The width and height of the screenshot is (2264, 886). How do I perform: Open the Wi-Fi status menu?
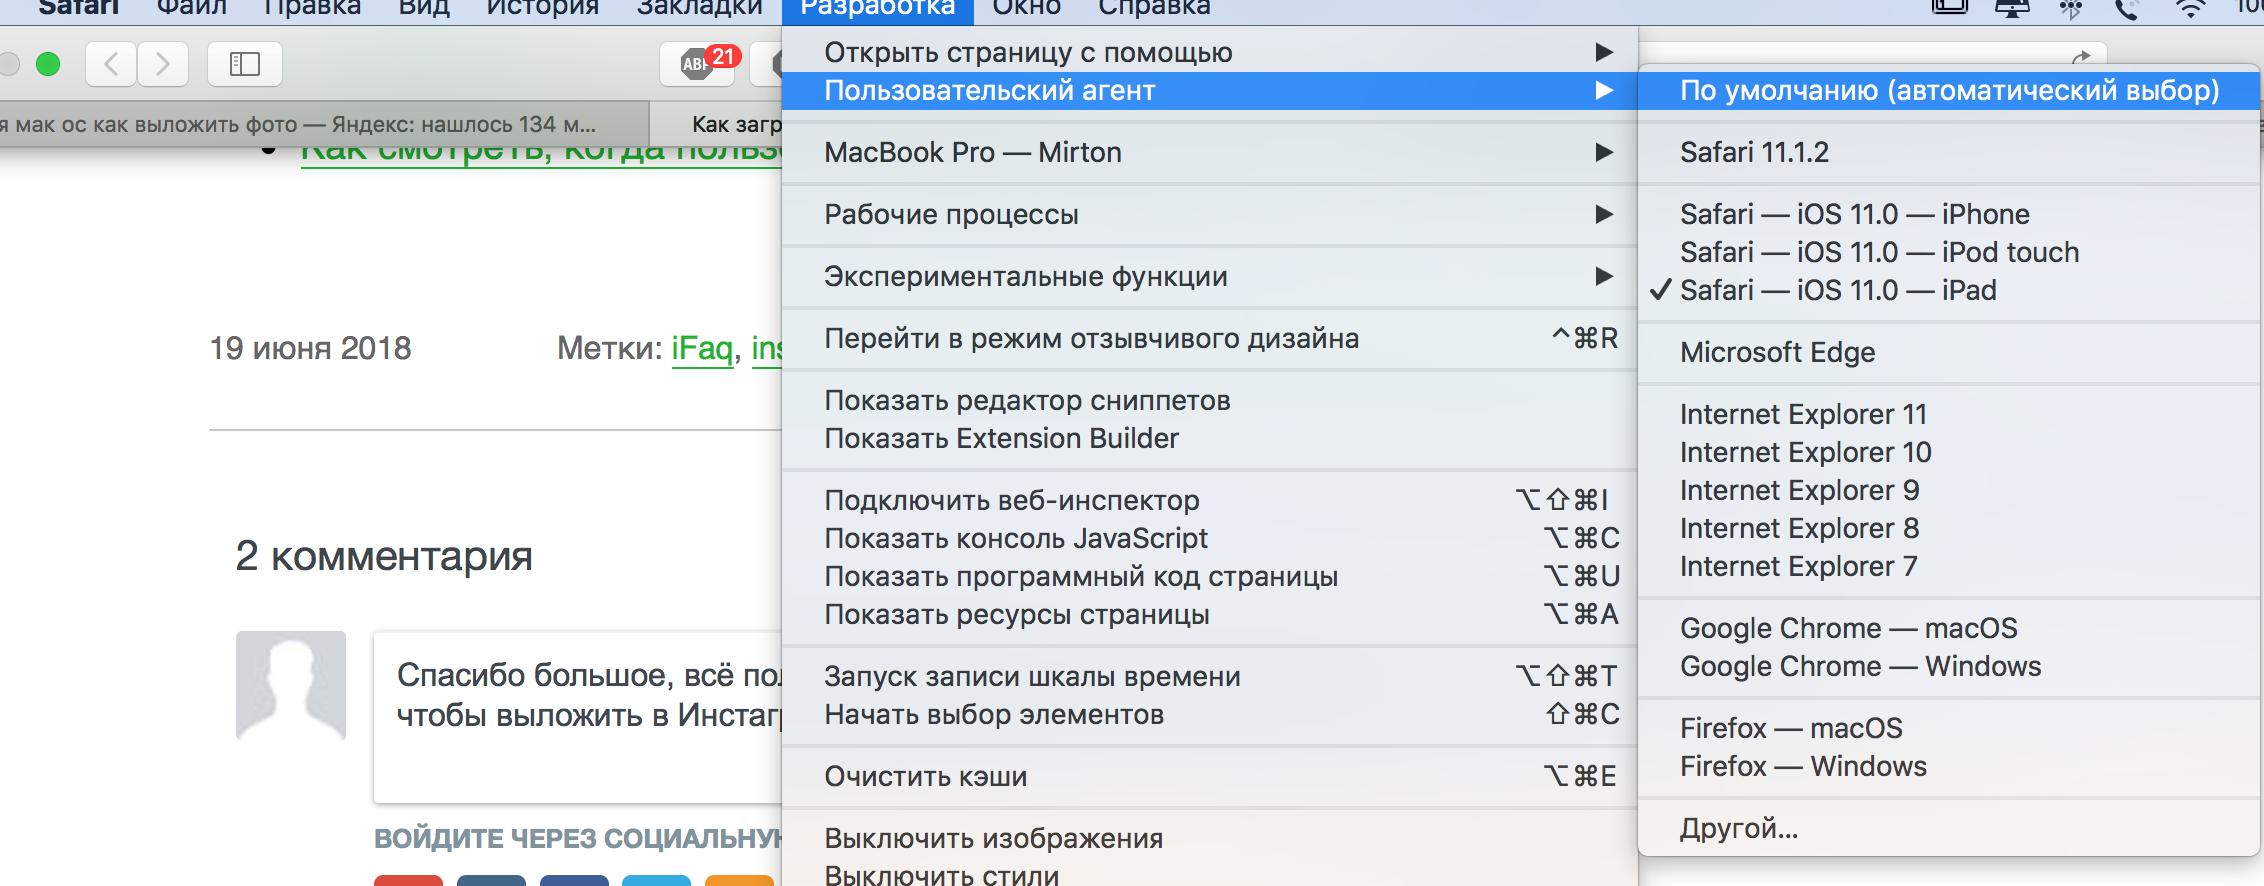[2191, 9]
